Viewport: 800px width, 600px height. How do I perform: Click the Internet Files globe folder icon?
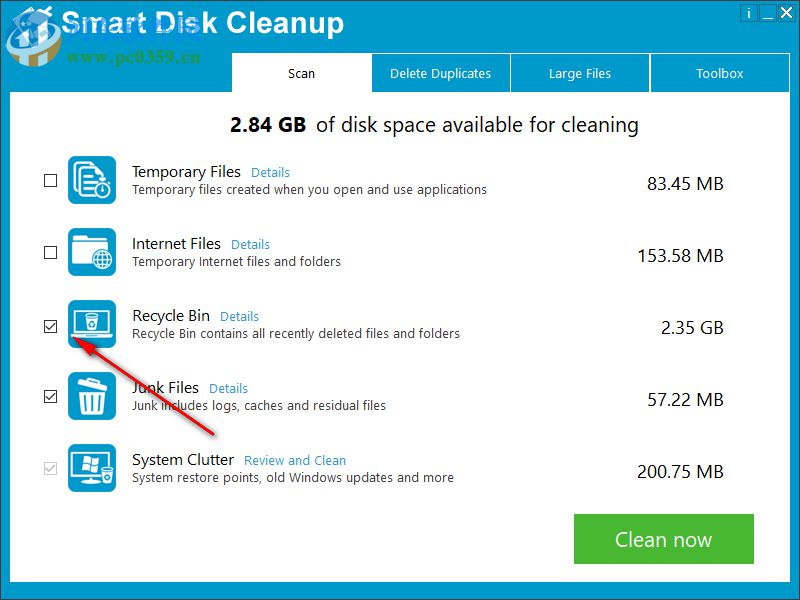(92, 252)
